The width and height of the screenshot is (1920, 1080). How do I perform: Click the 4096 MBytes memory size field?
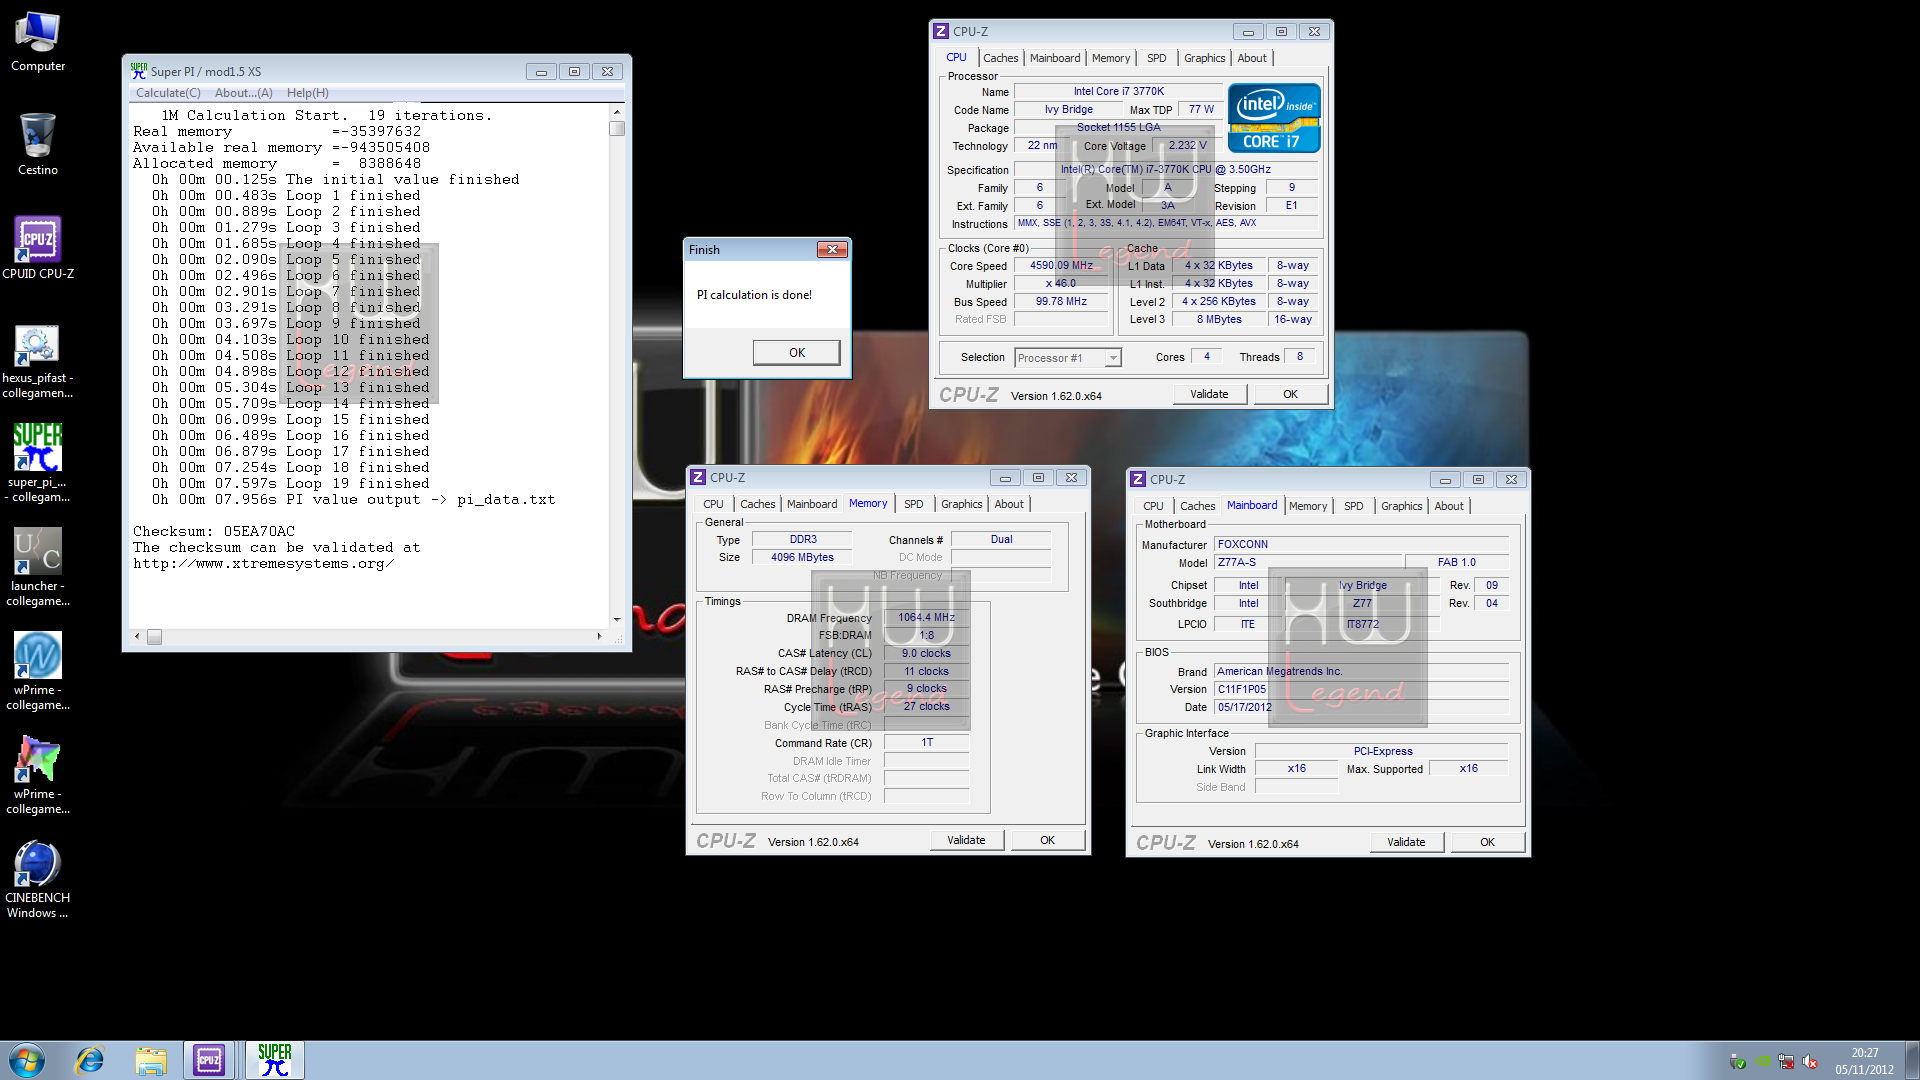pyautogui.click(x=802, y=558)
